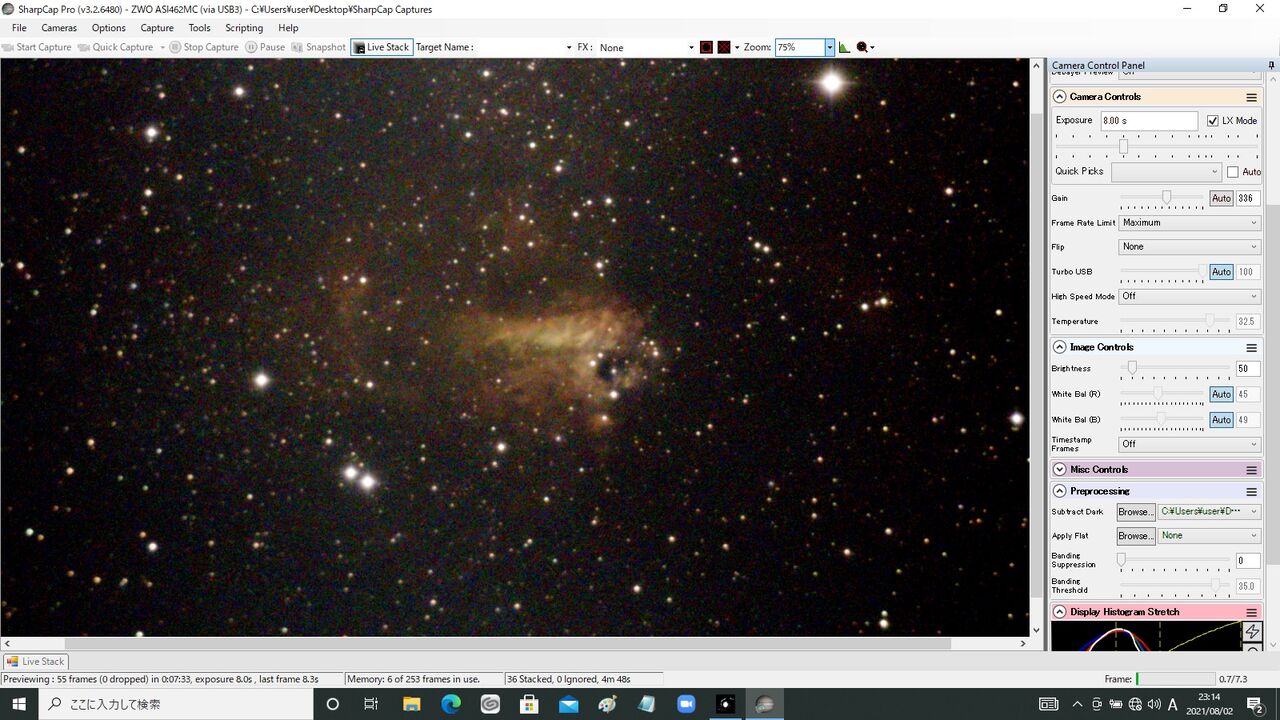Collapse the Image Controls section

click(1060, 347)
